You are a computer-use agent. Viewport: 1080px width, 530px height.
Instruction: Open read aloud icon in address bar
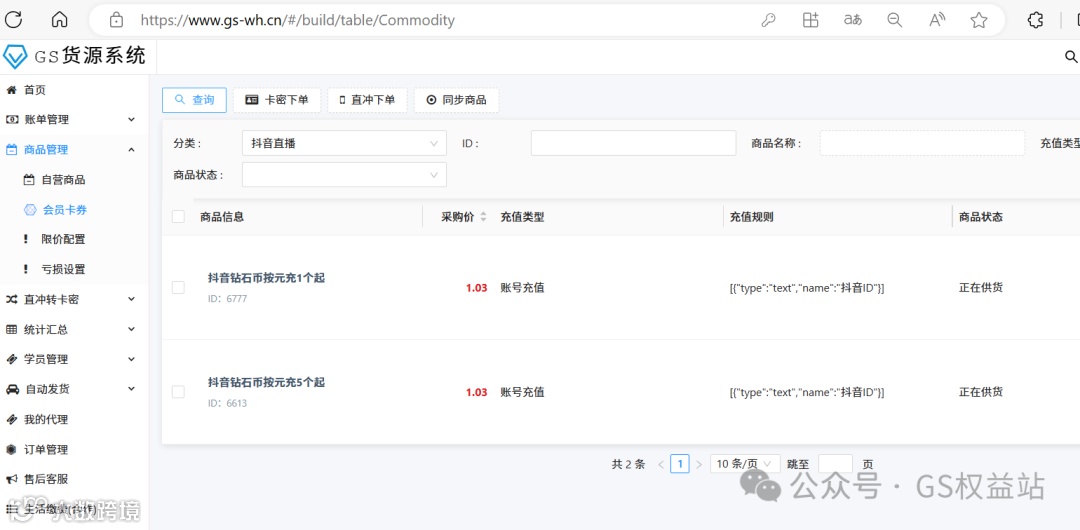(x=937, y=20)
